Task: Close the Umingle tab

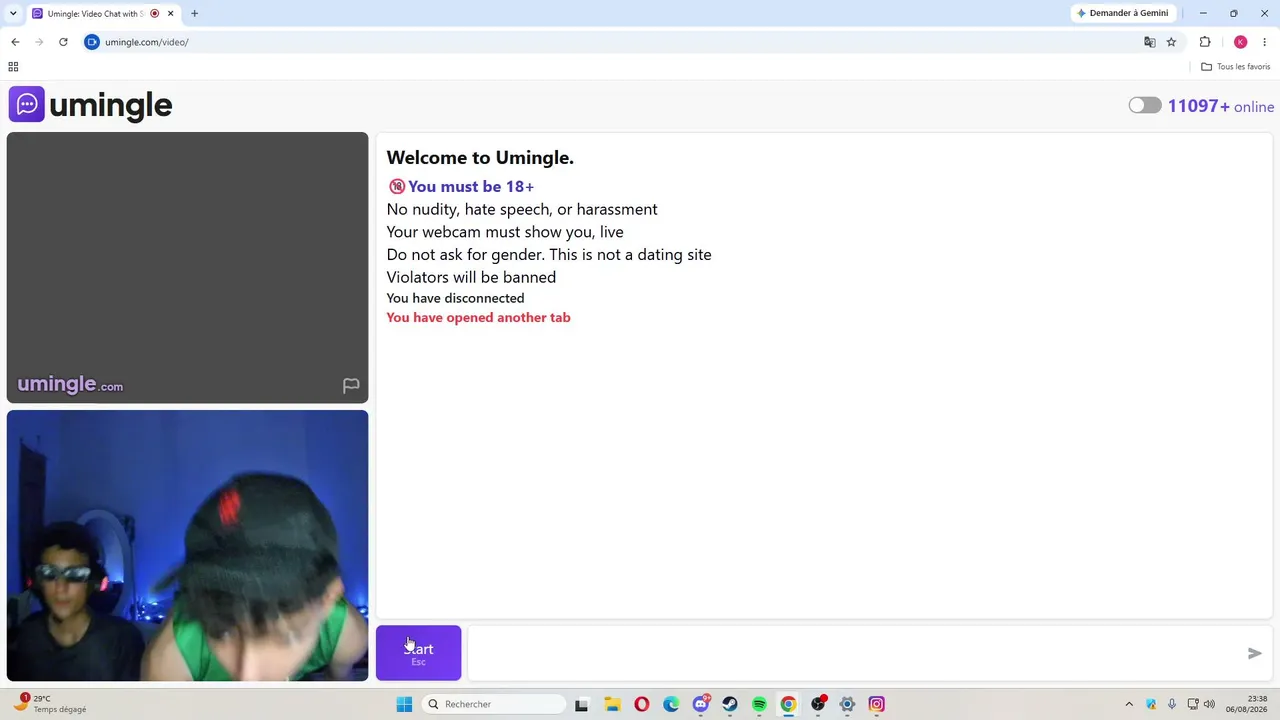Action: coord(171,14)
